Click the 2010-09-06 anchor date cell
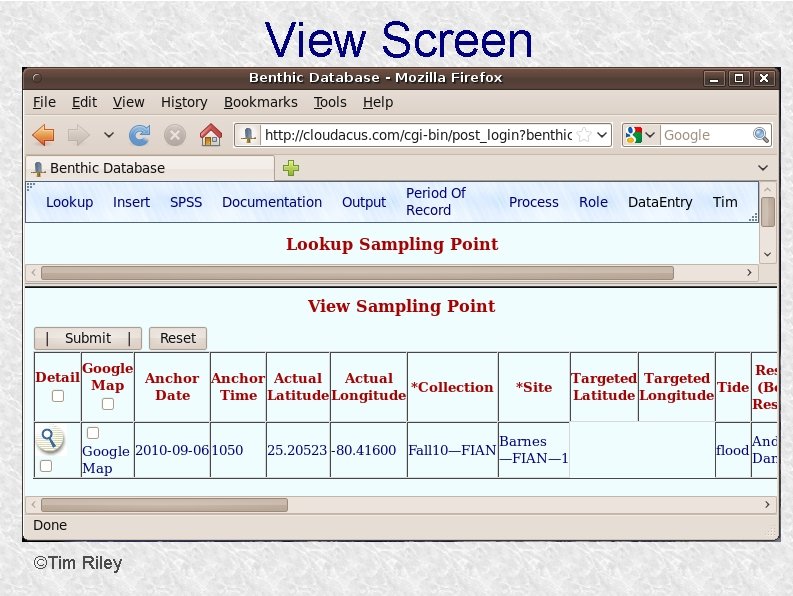 (172, 450)
